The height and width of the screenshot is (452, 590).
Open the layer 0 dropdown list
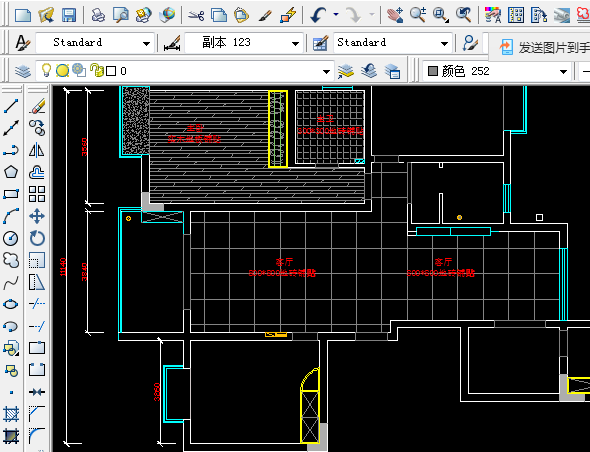tap(184, 71)
